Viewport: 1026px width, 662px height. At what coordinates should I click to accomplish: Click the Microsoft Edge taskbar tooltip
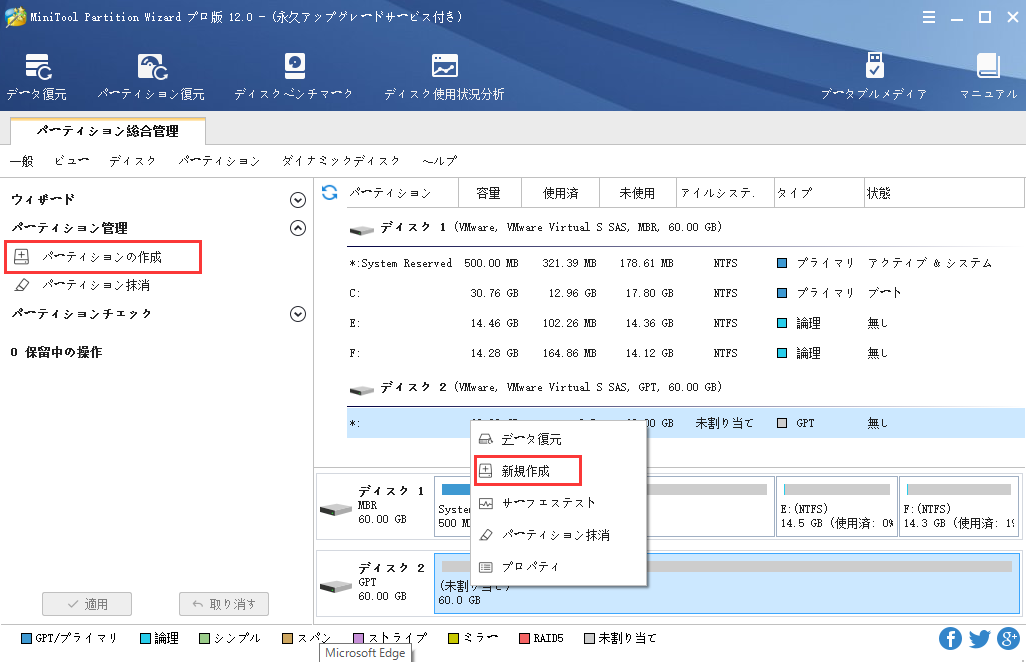pos(365,653)
